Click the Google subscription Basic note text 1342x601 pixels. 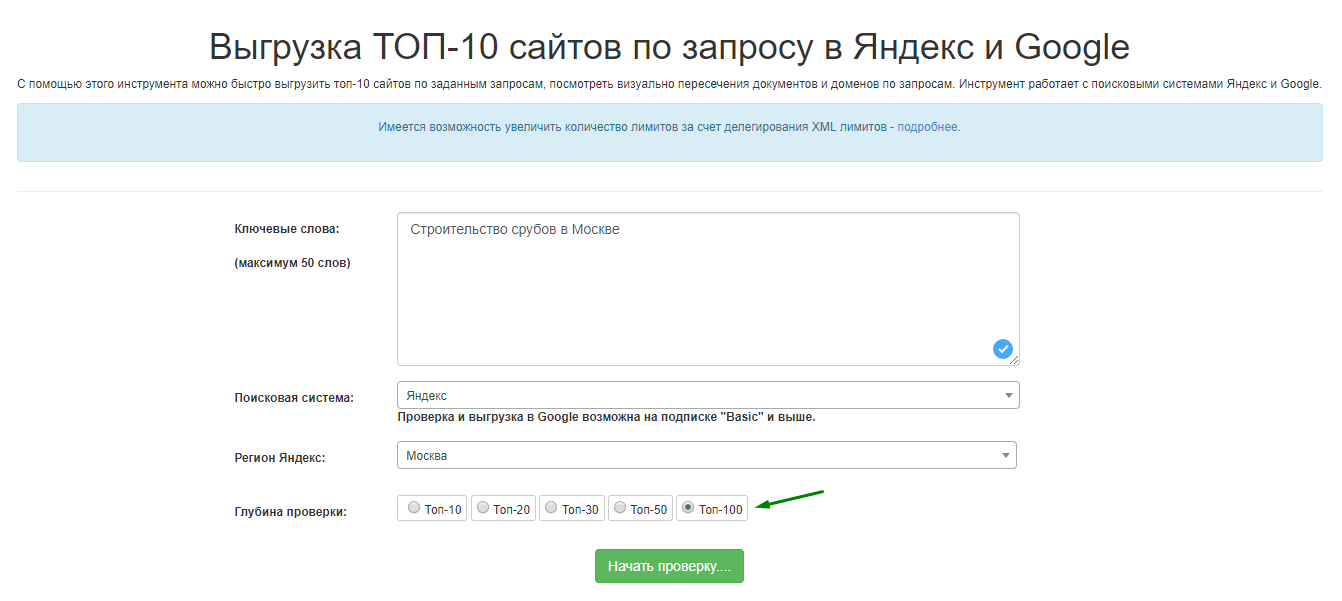pyautogui.click(x=606, y=417)
